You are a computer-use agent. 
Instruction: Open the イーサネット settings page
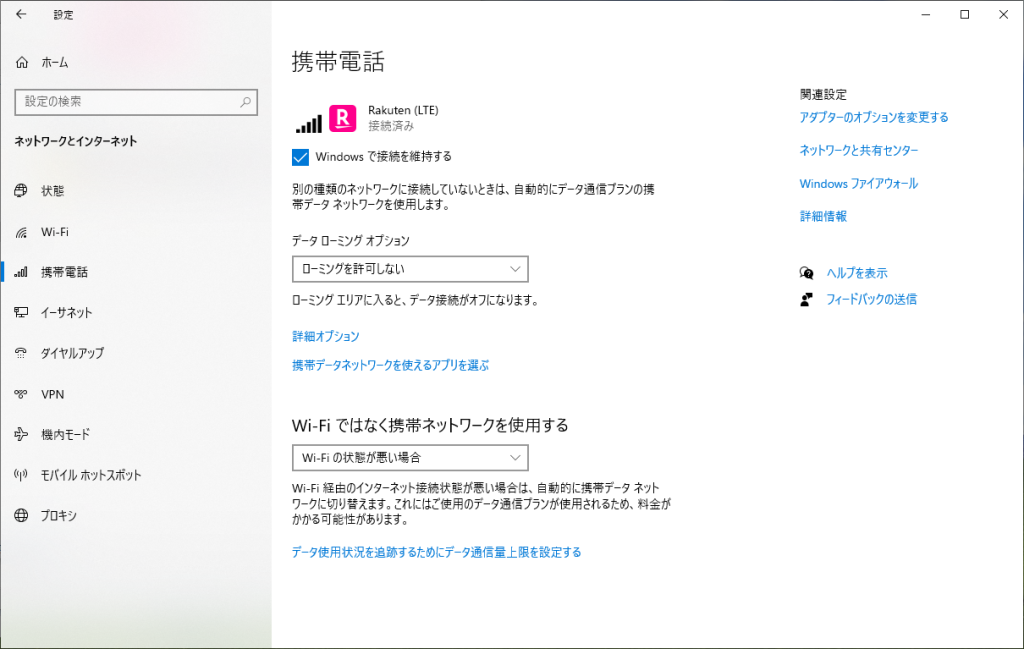[66, 313]
